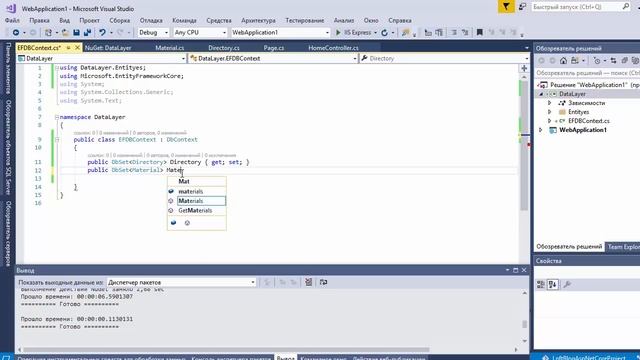This screenshot has width=640, height=360.
Task: Click the Solution Explorer search field
Action: 587,73
